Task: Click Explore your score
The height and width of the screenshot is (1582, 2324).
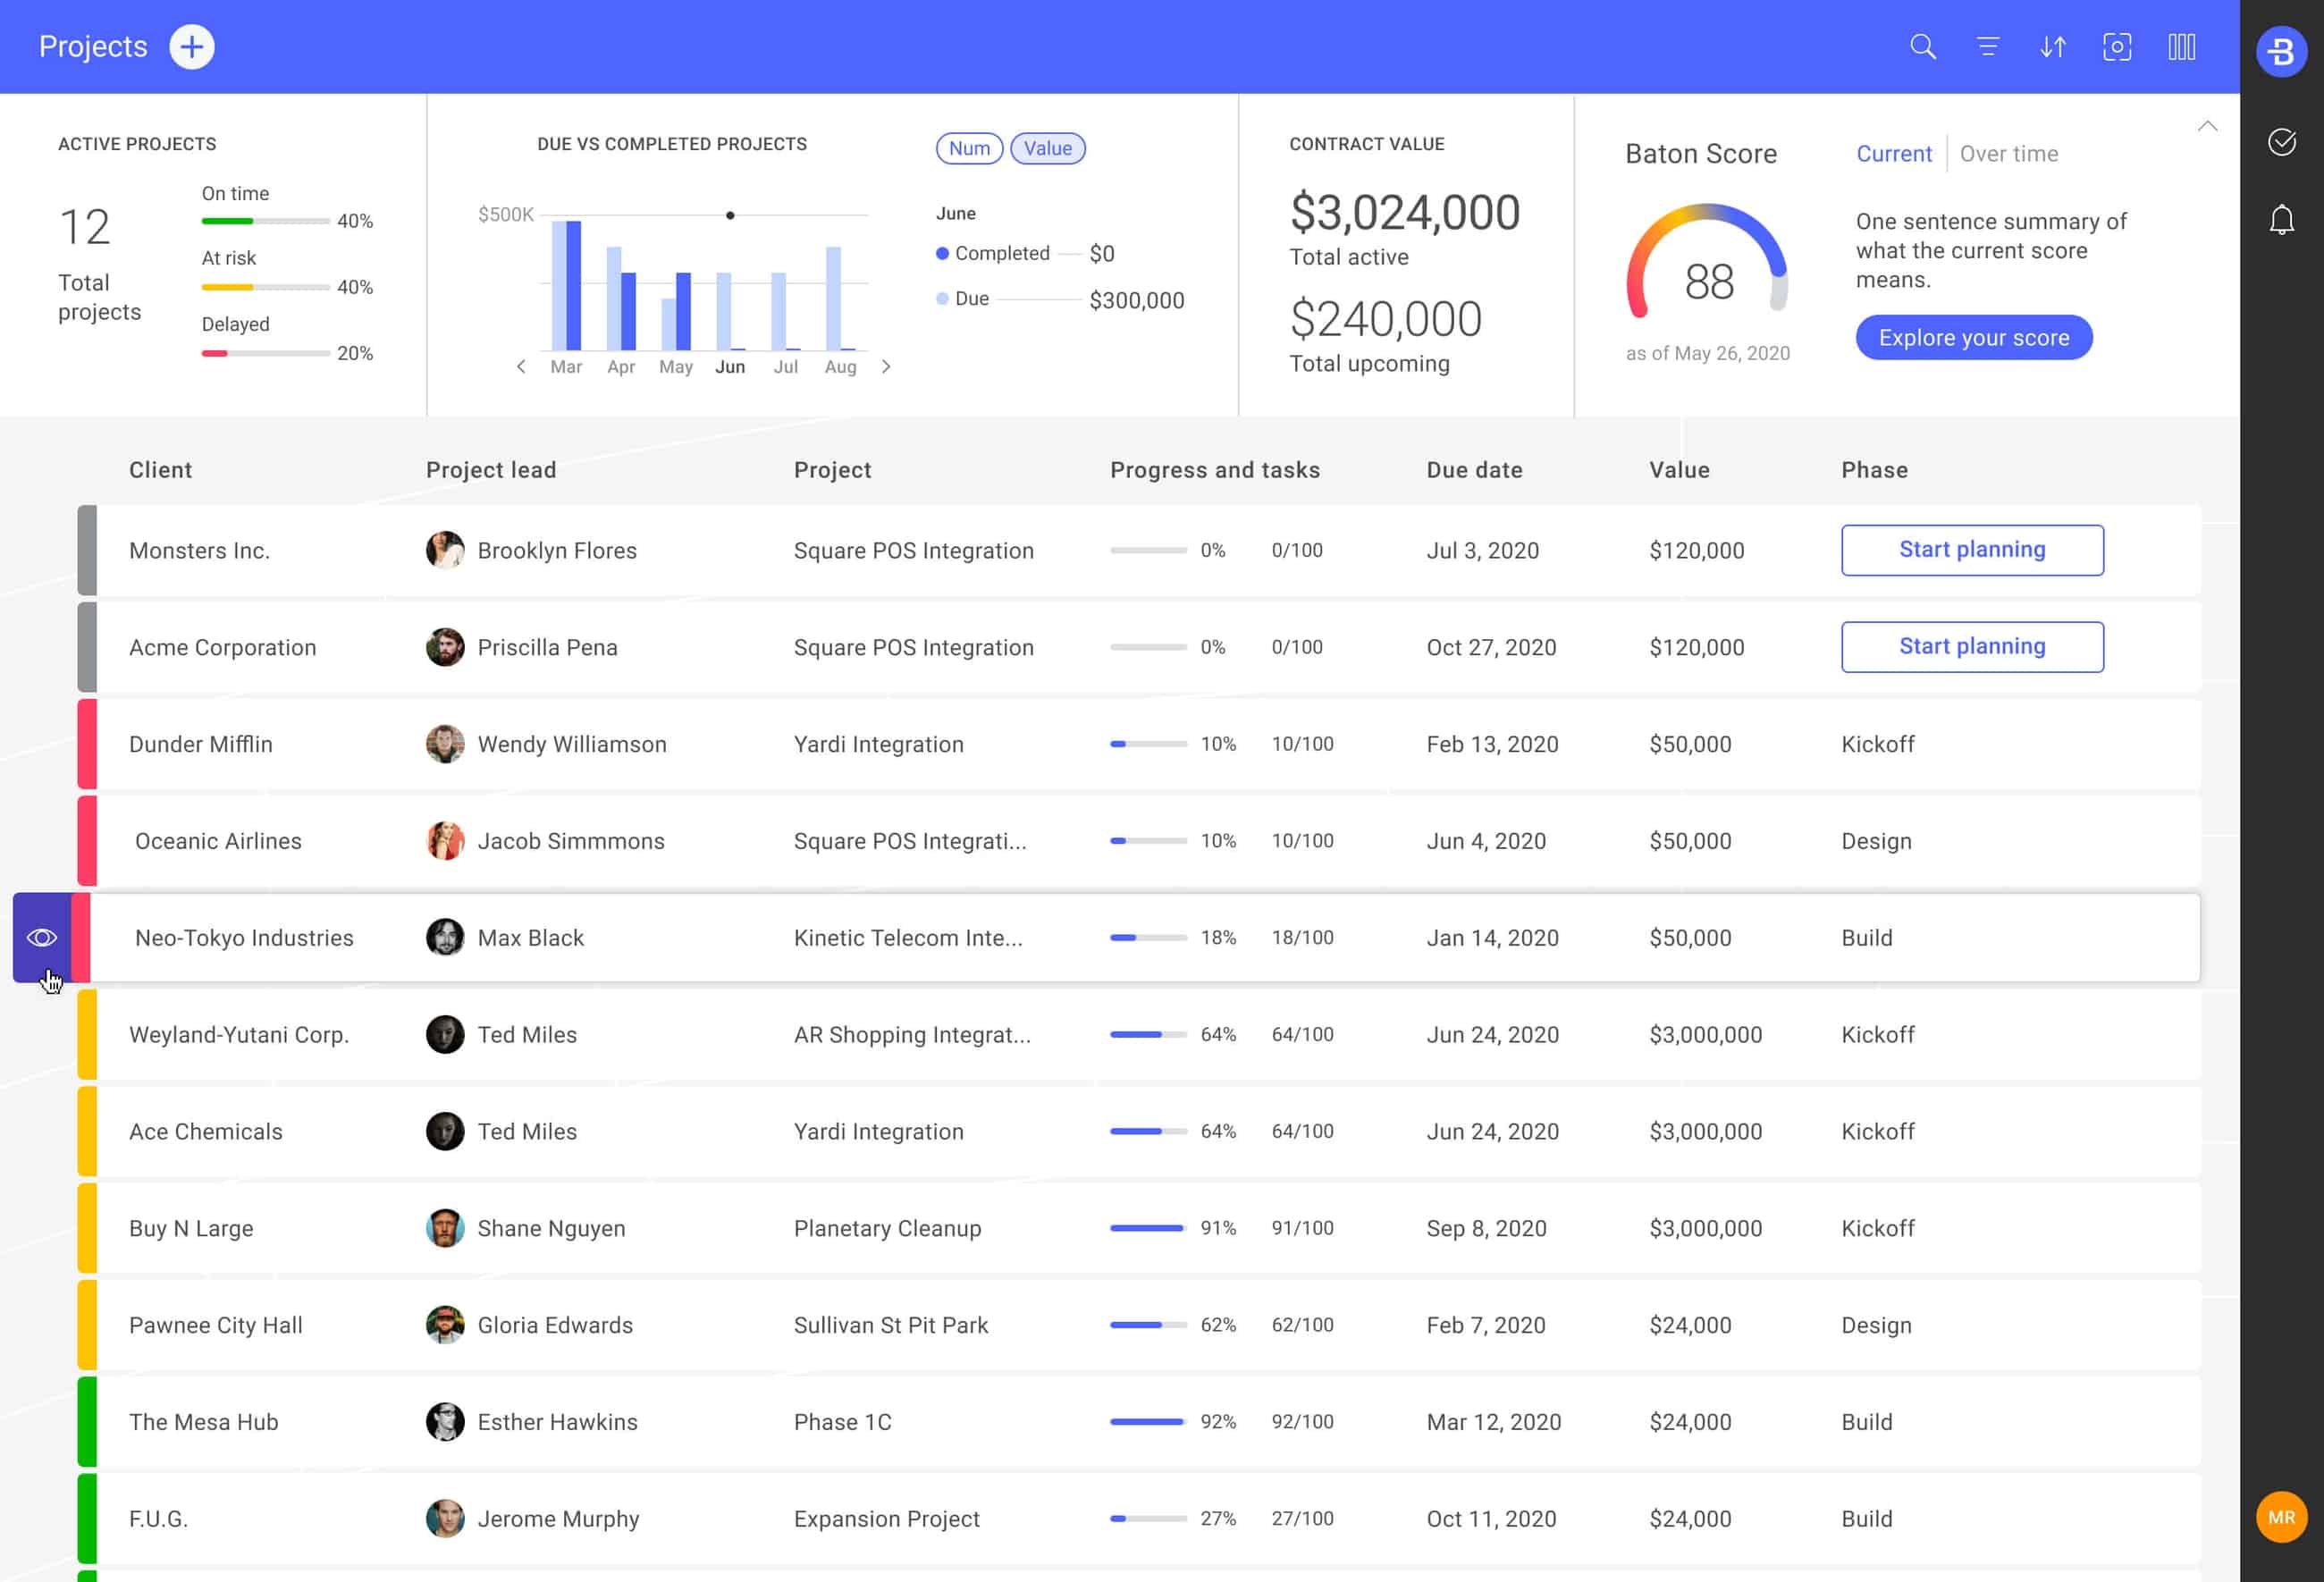Action: coord(1973,337)
